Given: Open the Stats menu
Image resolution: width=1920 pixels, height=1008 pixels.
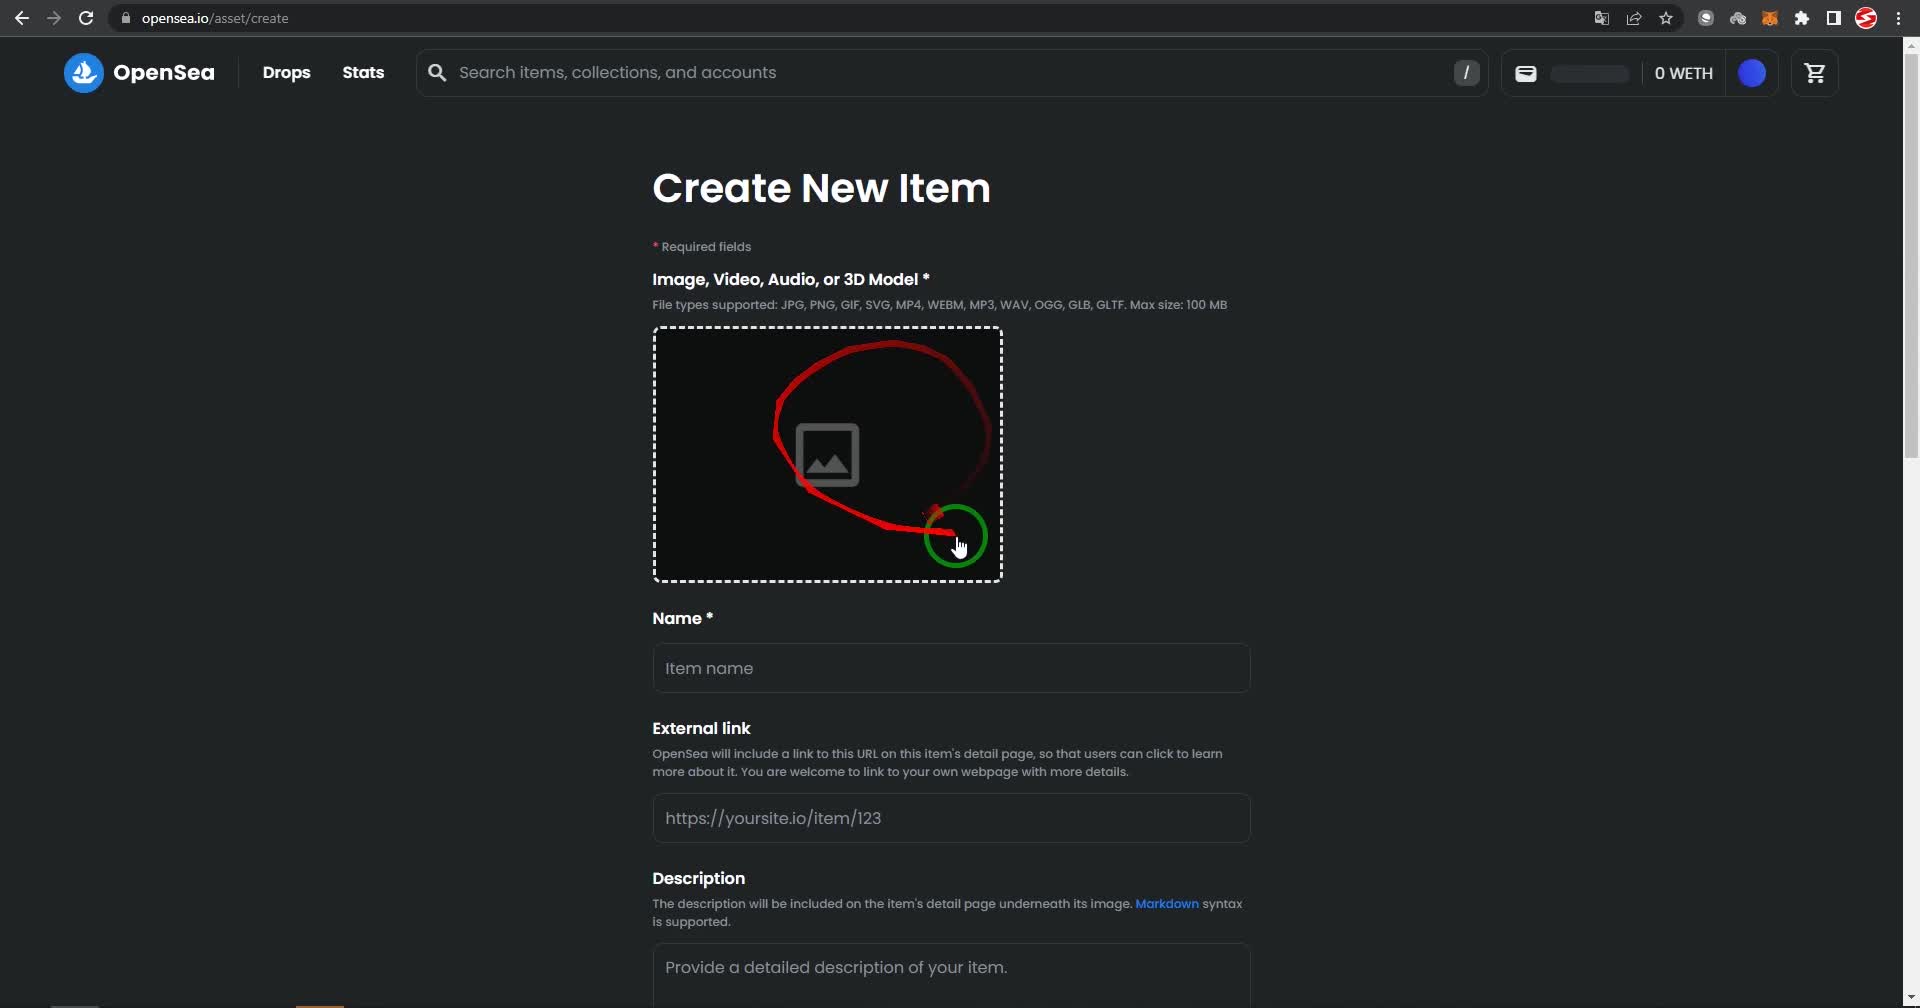Looking at the screenshot, I should (363, 73).
